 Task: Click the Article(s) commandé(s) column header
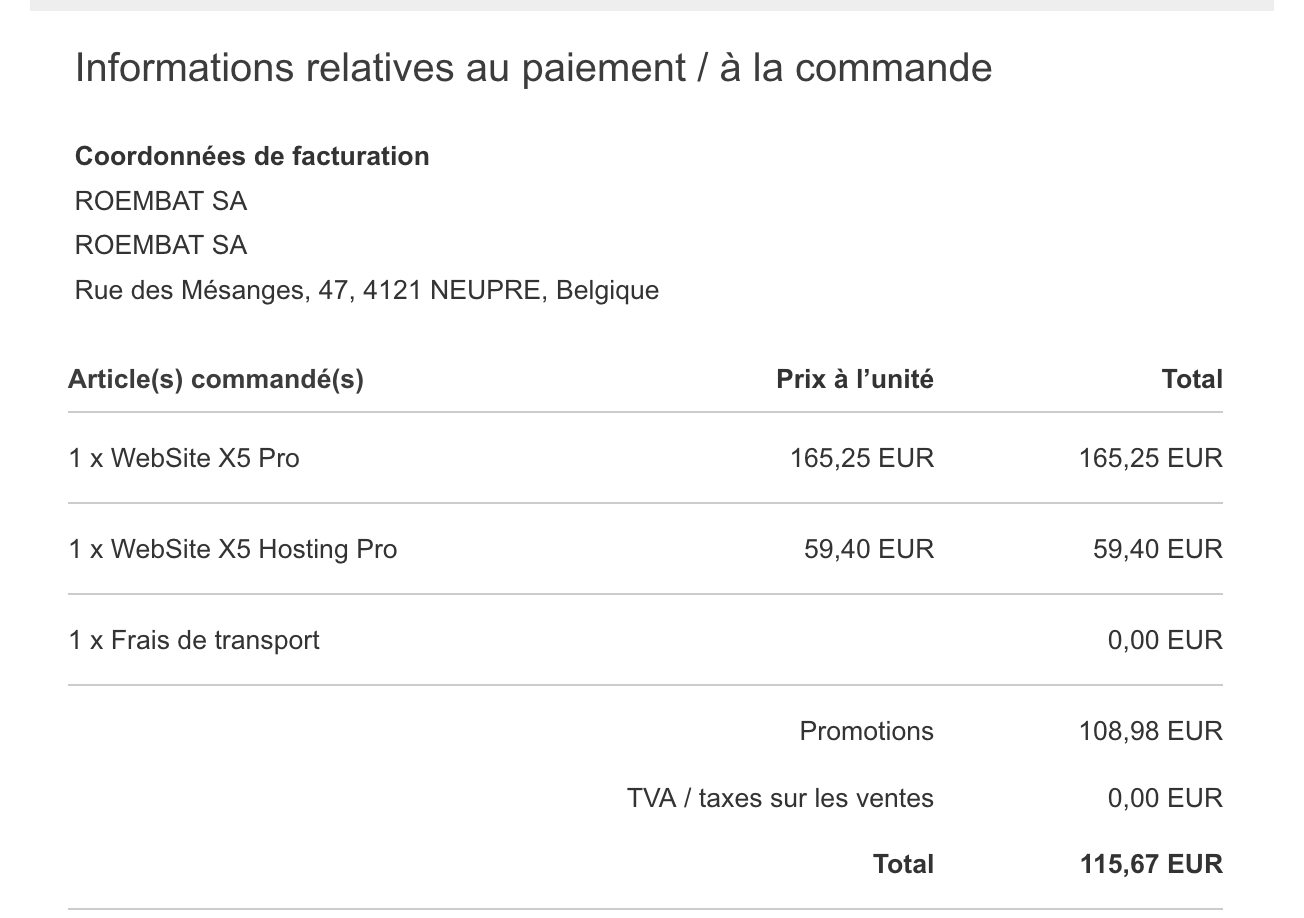[216, 379]
